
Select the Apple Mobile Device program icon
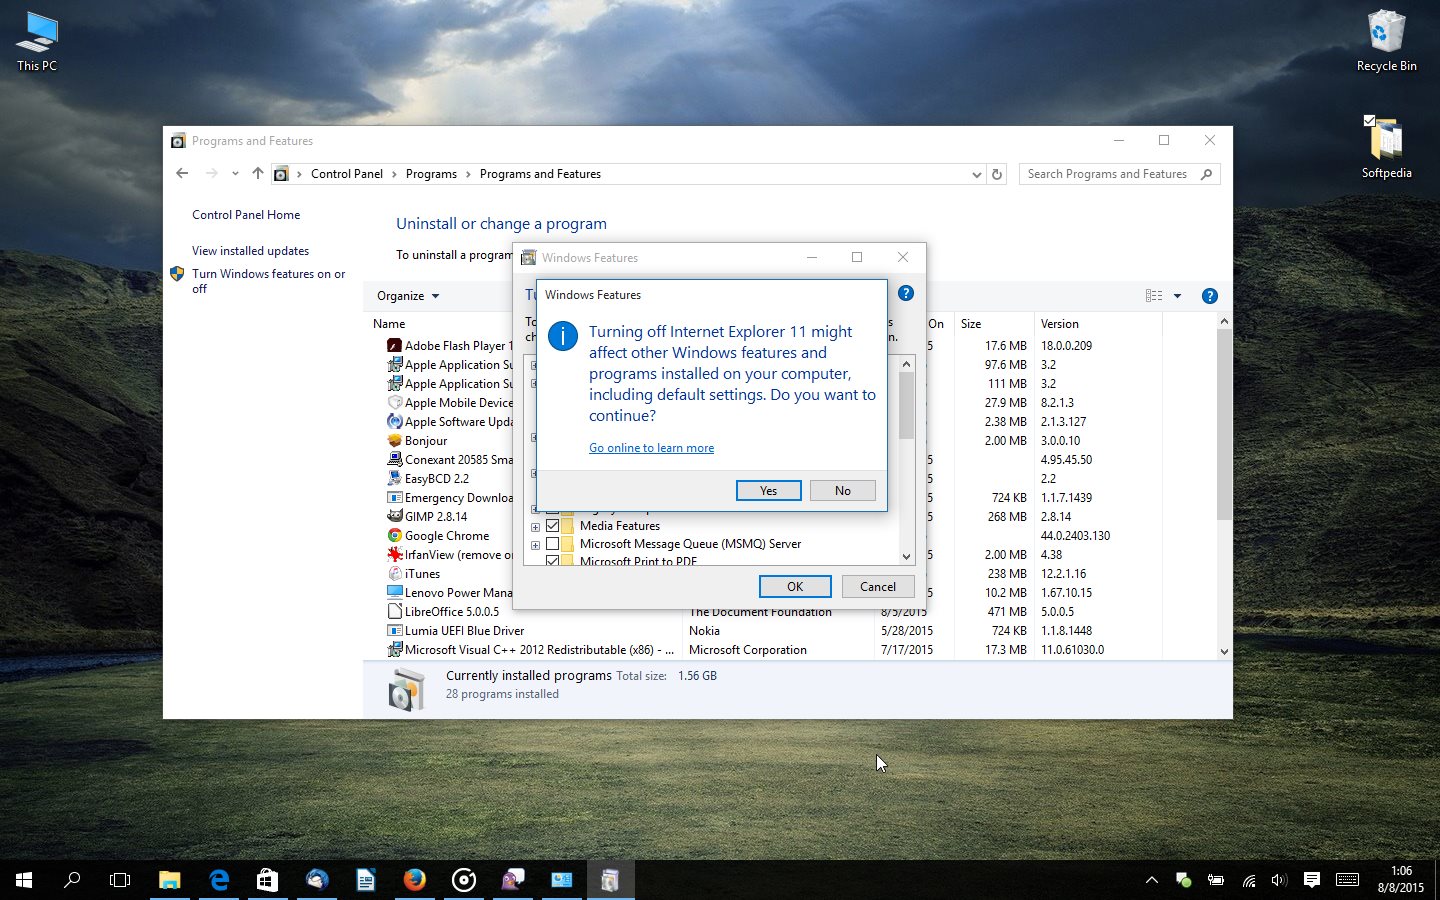394,402
